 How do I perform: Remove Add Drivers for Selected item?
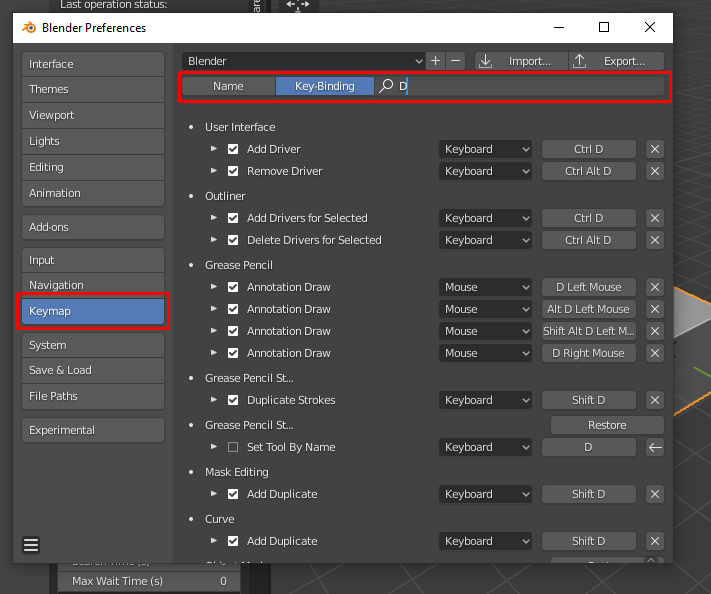point(655,218)
